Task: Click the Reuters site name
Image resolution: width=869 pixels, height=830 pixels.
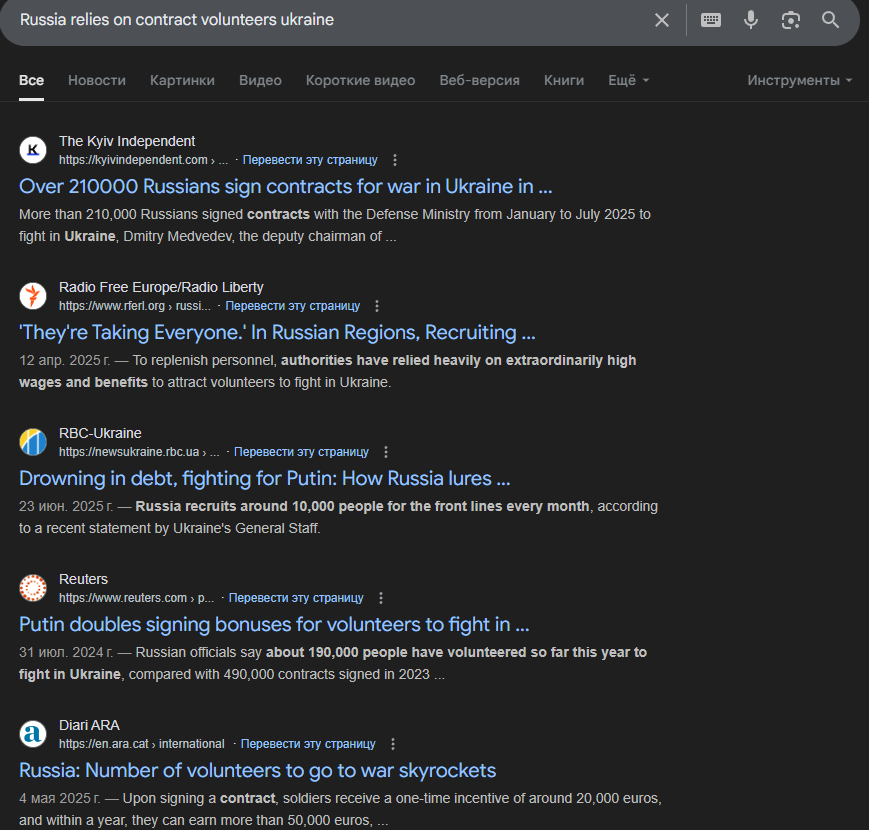Action: tap(83, 579)
